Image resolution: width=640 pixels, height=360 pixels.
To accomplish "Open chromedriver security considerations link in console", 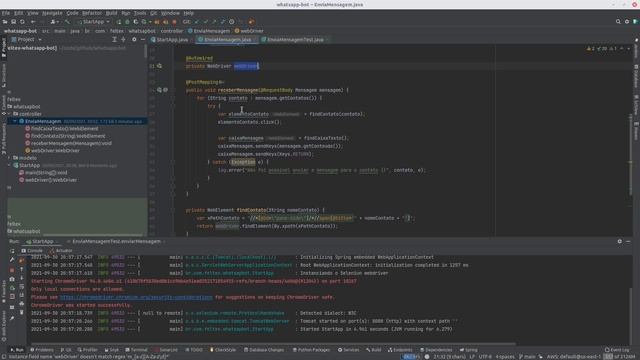I will [x=136, y=297].
